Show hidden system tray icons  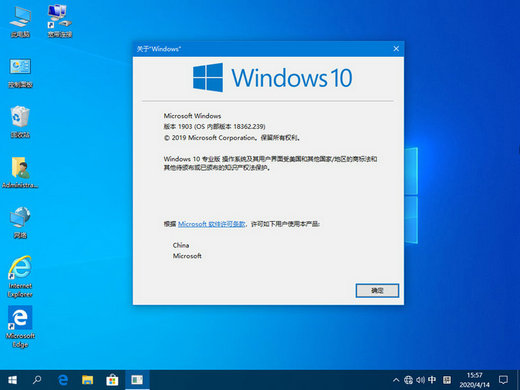click(396, 380)
